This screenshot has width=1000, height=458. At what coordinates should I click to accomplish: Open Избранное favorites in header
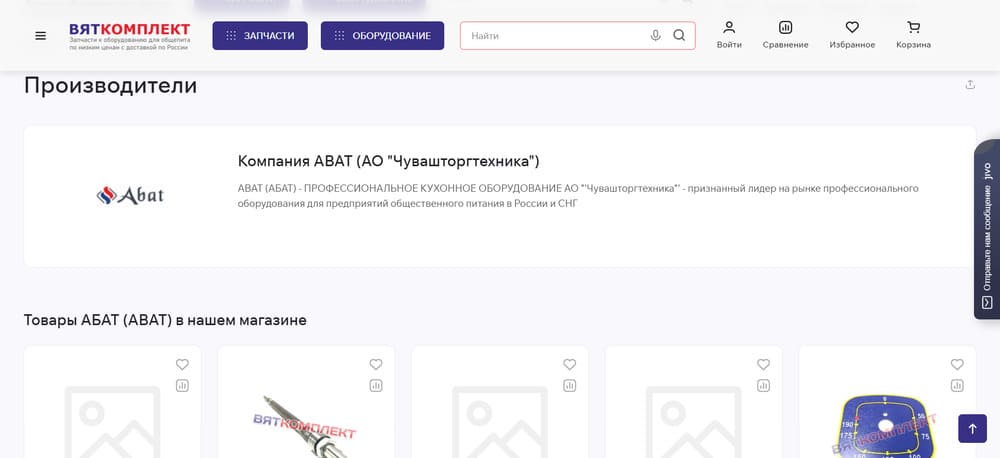[852, 34]
